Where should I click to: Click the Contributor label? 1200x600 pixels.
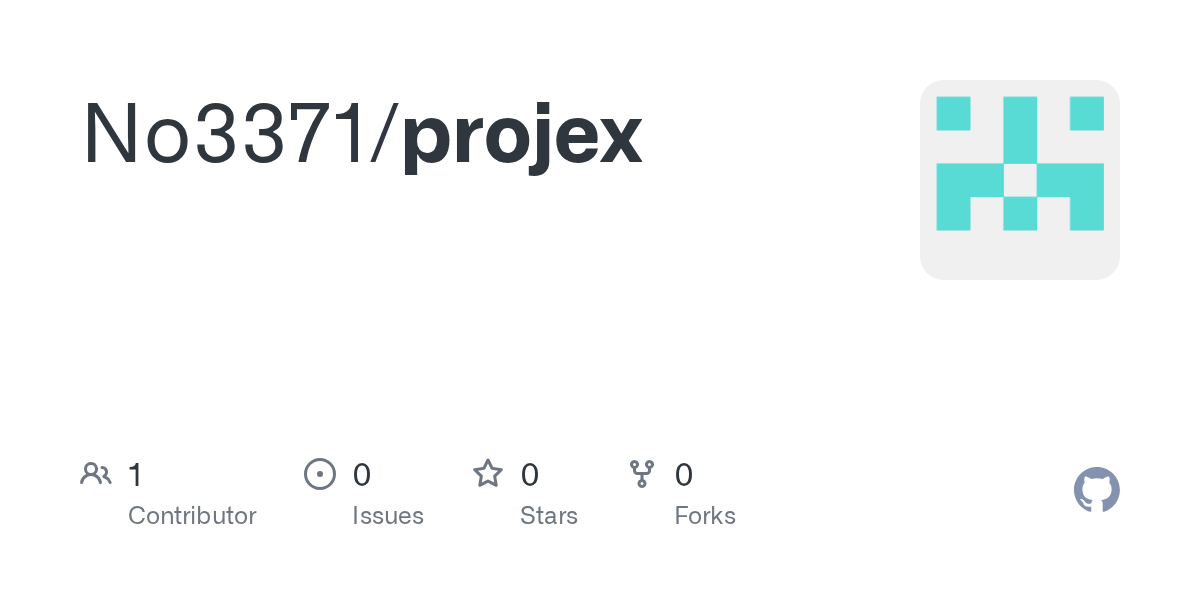coord(192,516)
